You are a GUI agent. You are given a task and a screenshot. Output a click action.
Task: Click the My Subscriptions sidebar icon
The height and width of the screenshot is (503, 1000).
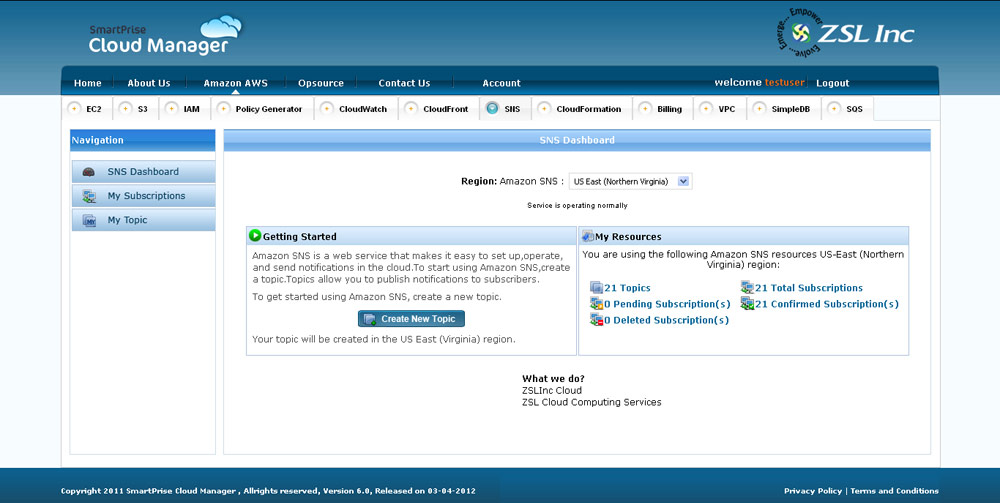pyautogui.click(x=89, y=196)
